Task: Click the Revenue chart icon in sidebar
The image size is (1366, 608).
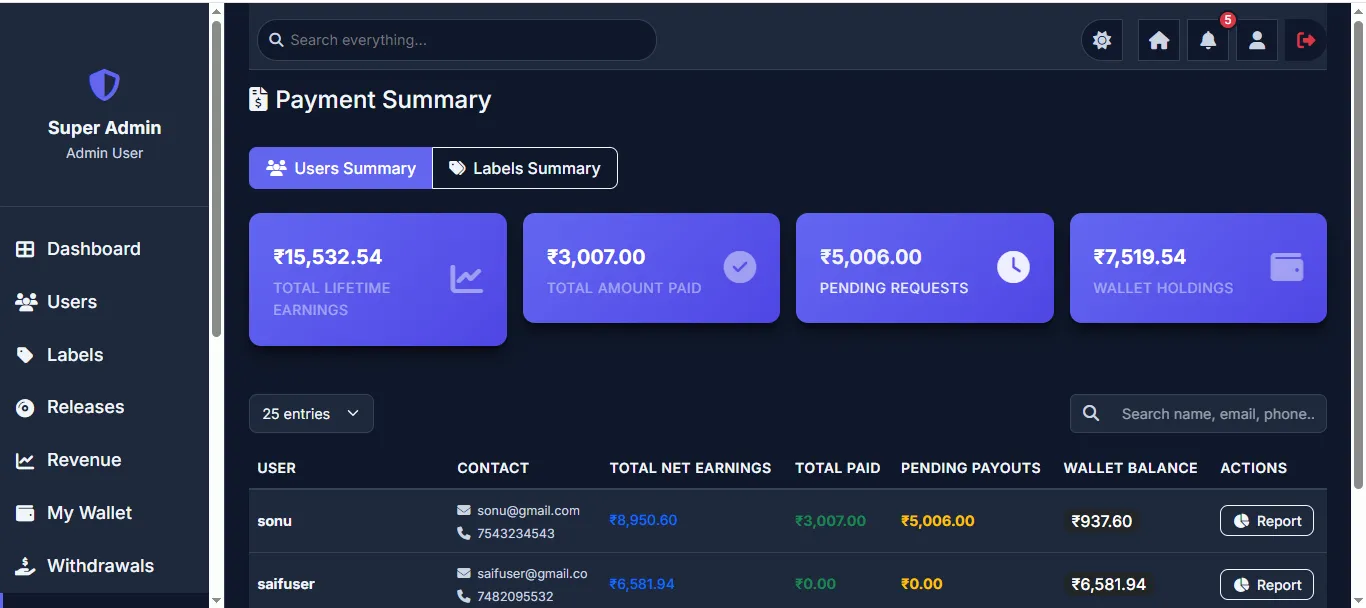Action: 25,461
